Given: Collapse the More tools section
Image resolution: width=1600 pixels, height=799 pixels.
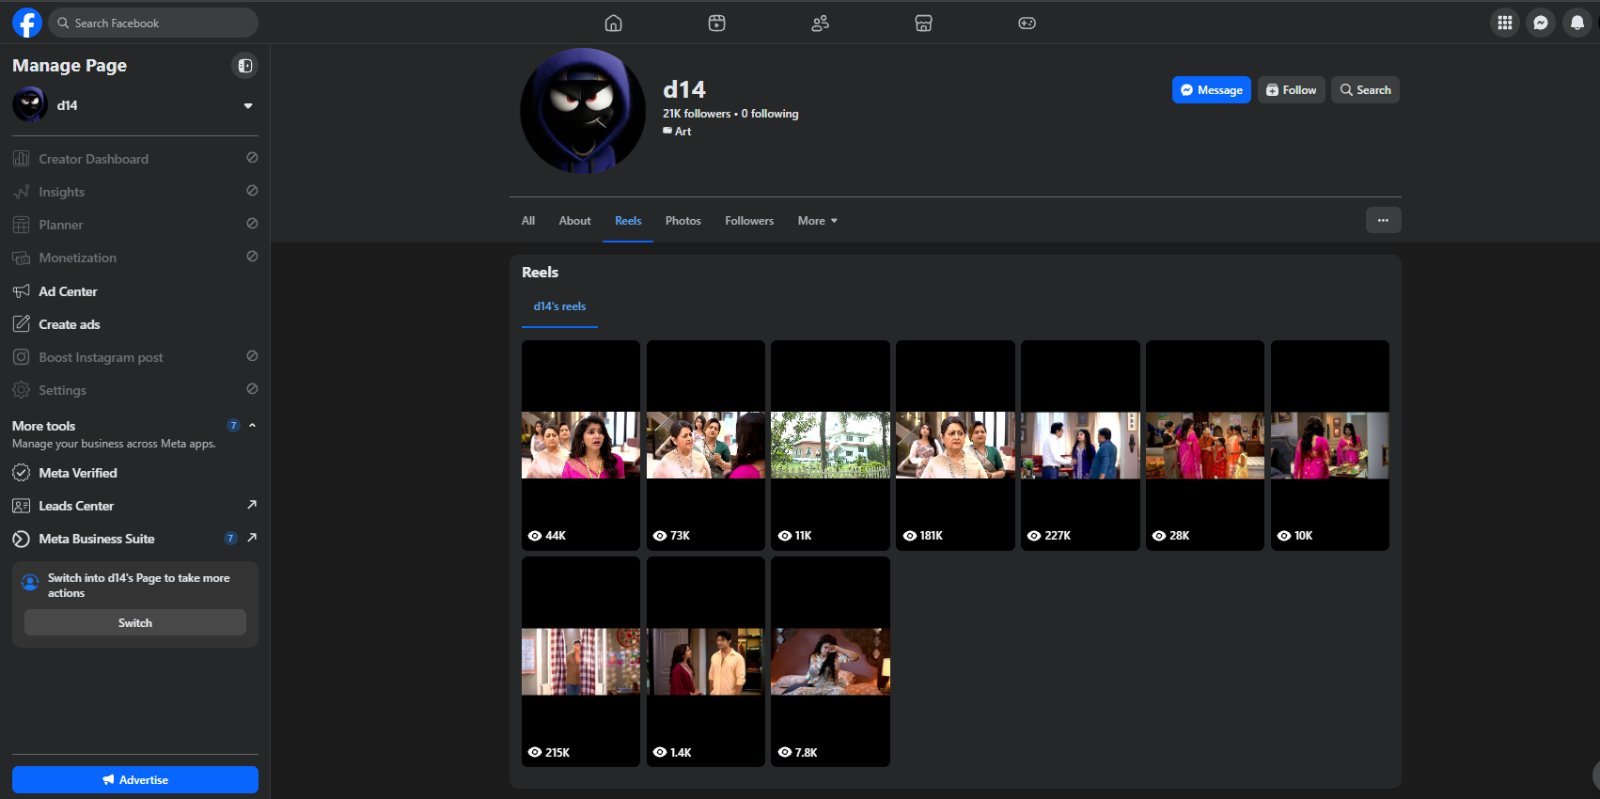Looking at the screenshot, I should click(252, 426).
